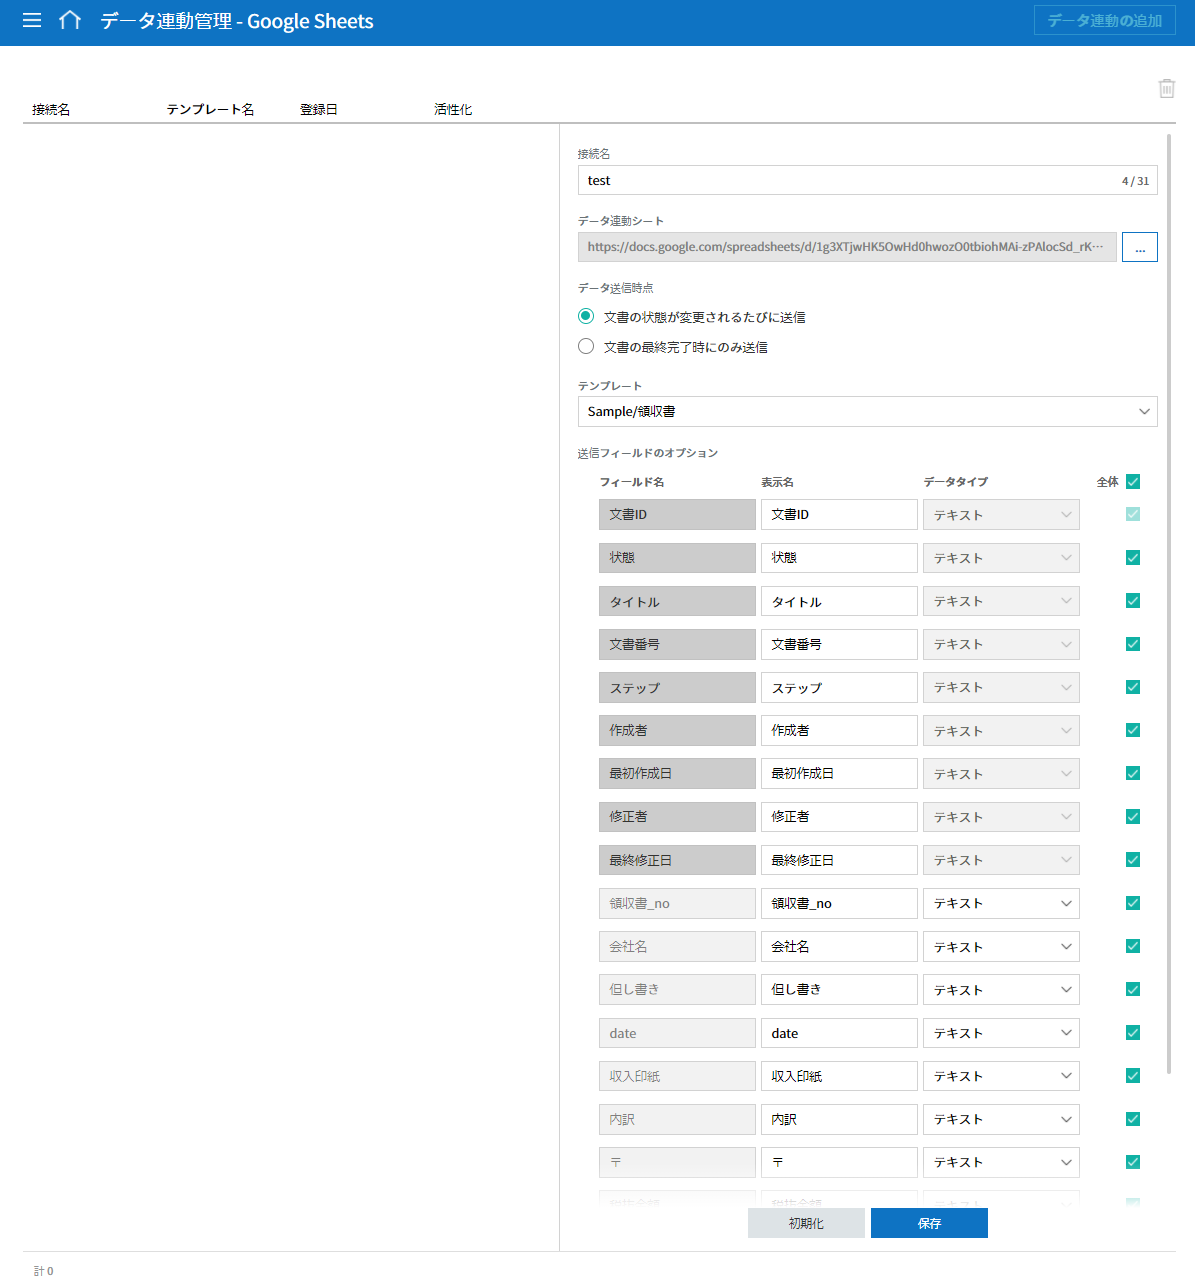Click the 保存 button
The width and height of the screenshot is (1195, 1285).
click(929, 1223)
